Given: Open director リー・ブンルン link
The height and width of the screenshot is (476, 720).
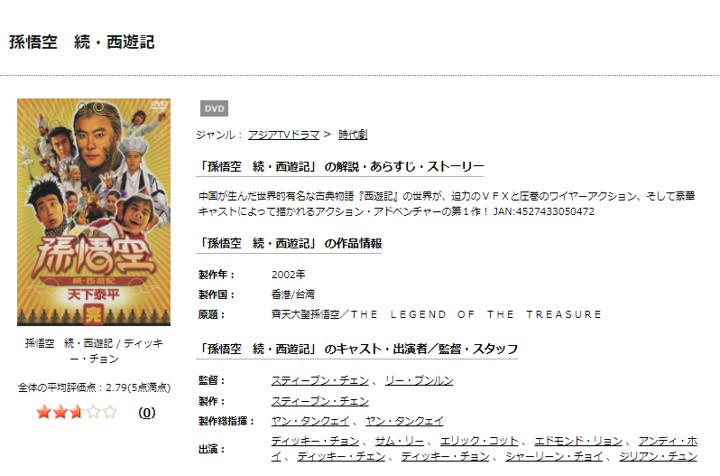Looking at the screenshot, I should coord(419,381).
